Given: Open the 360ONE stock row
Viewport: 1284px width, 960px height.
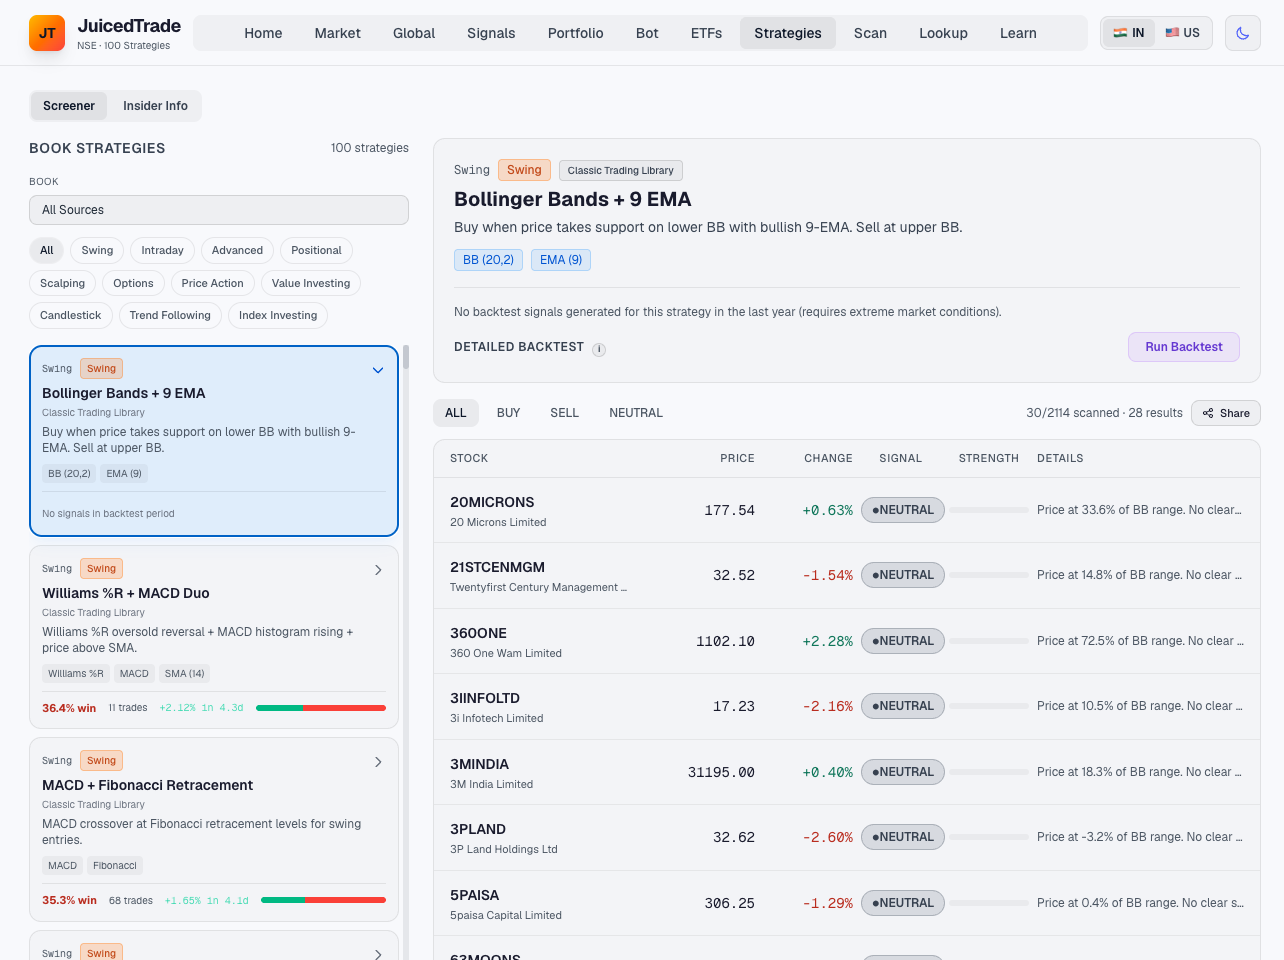Looking at the screenshot, I should (x=846, y=641).
